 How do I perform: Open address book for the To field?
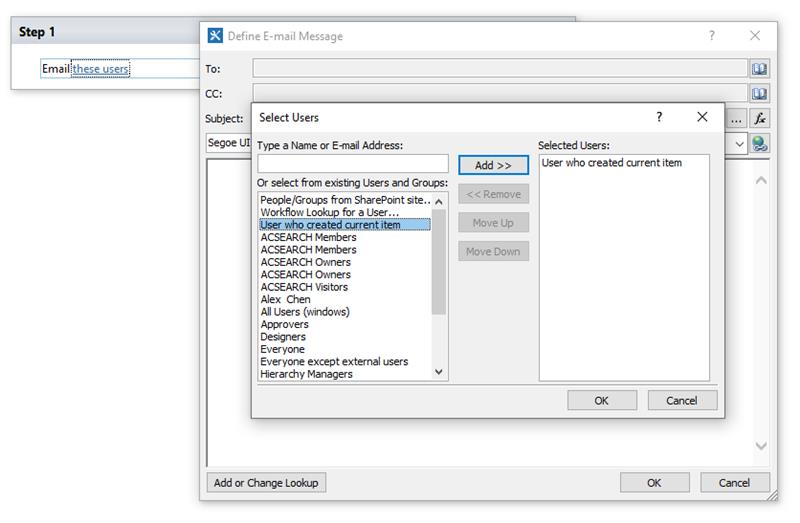pos(759,69)
